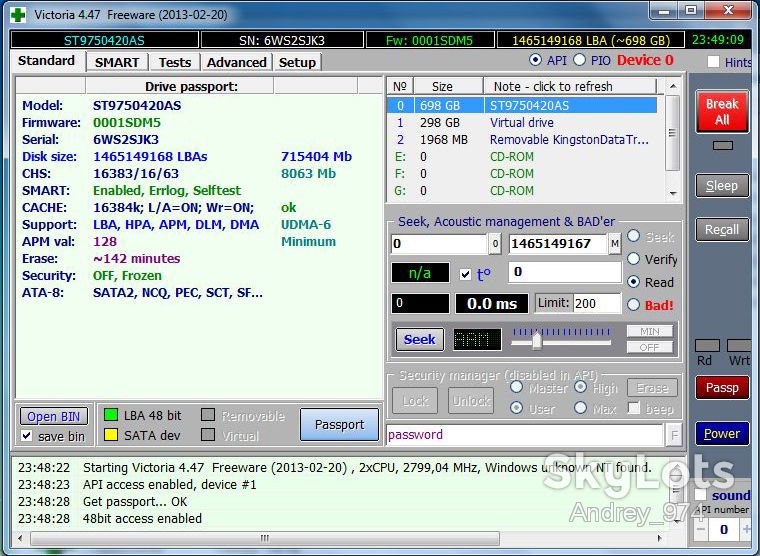Image resolution: width=760 pixels, height=556 pixels.
Task: Select the PIO access mode radio
Action: (x=579, y=60)
